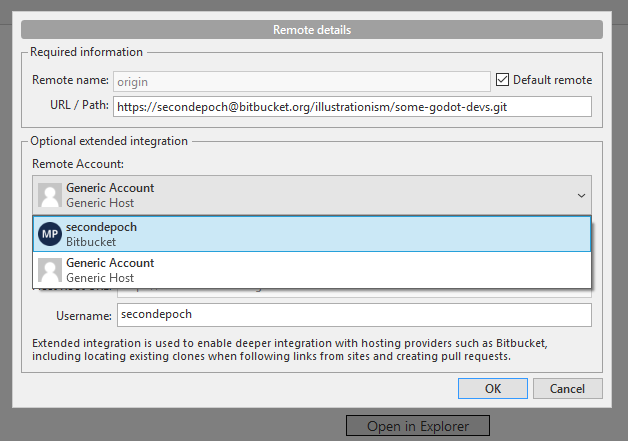Click the Remote details title header
The height and width of the screenshot is (441, 628).
[312, 30]
